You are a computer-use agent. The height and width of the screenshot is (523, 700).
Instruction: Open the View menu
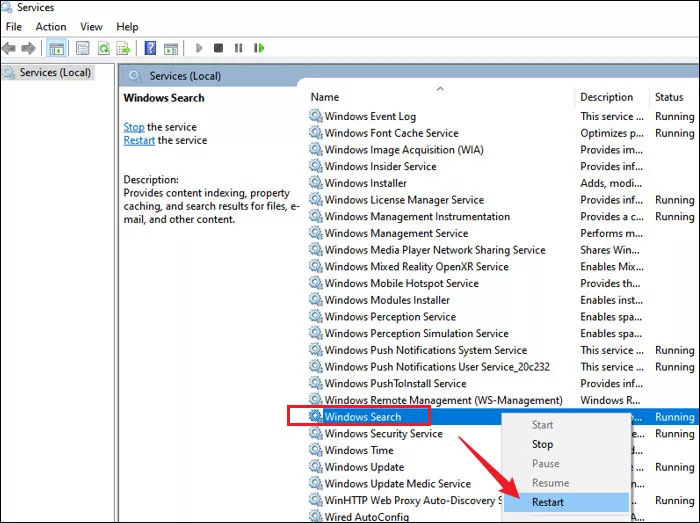[x=91, y=27]
